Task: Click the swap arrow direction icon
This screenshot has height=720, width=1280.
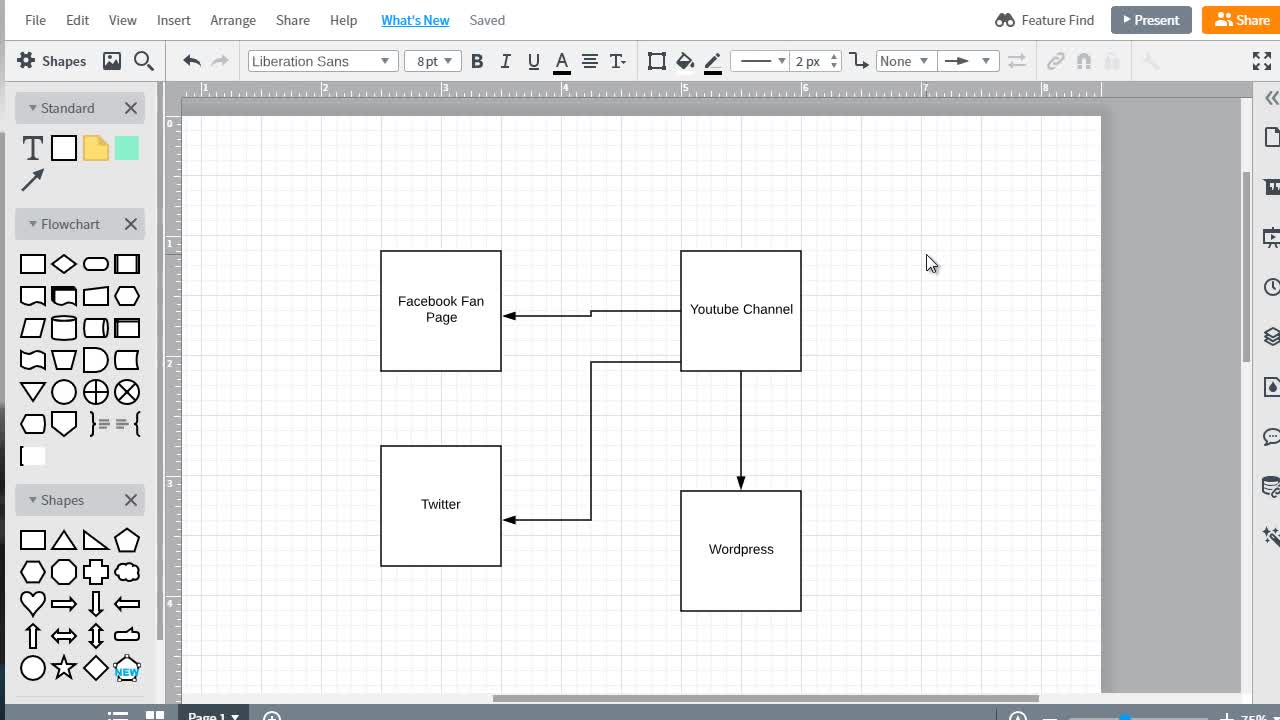Action: coord(1017,61)
